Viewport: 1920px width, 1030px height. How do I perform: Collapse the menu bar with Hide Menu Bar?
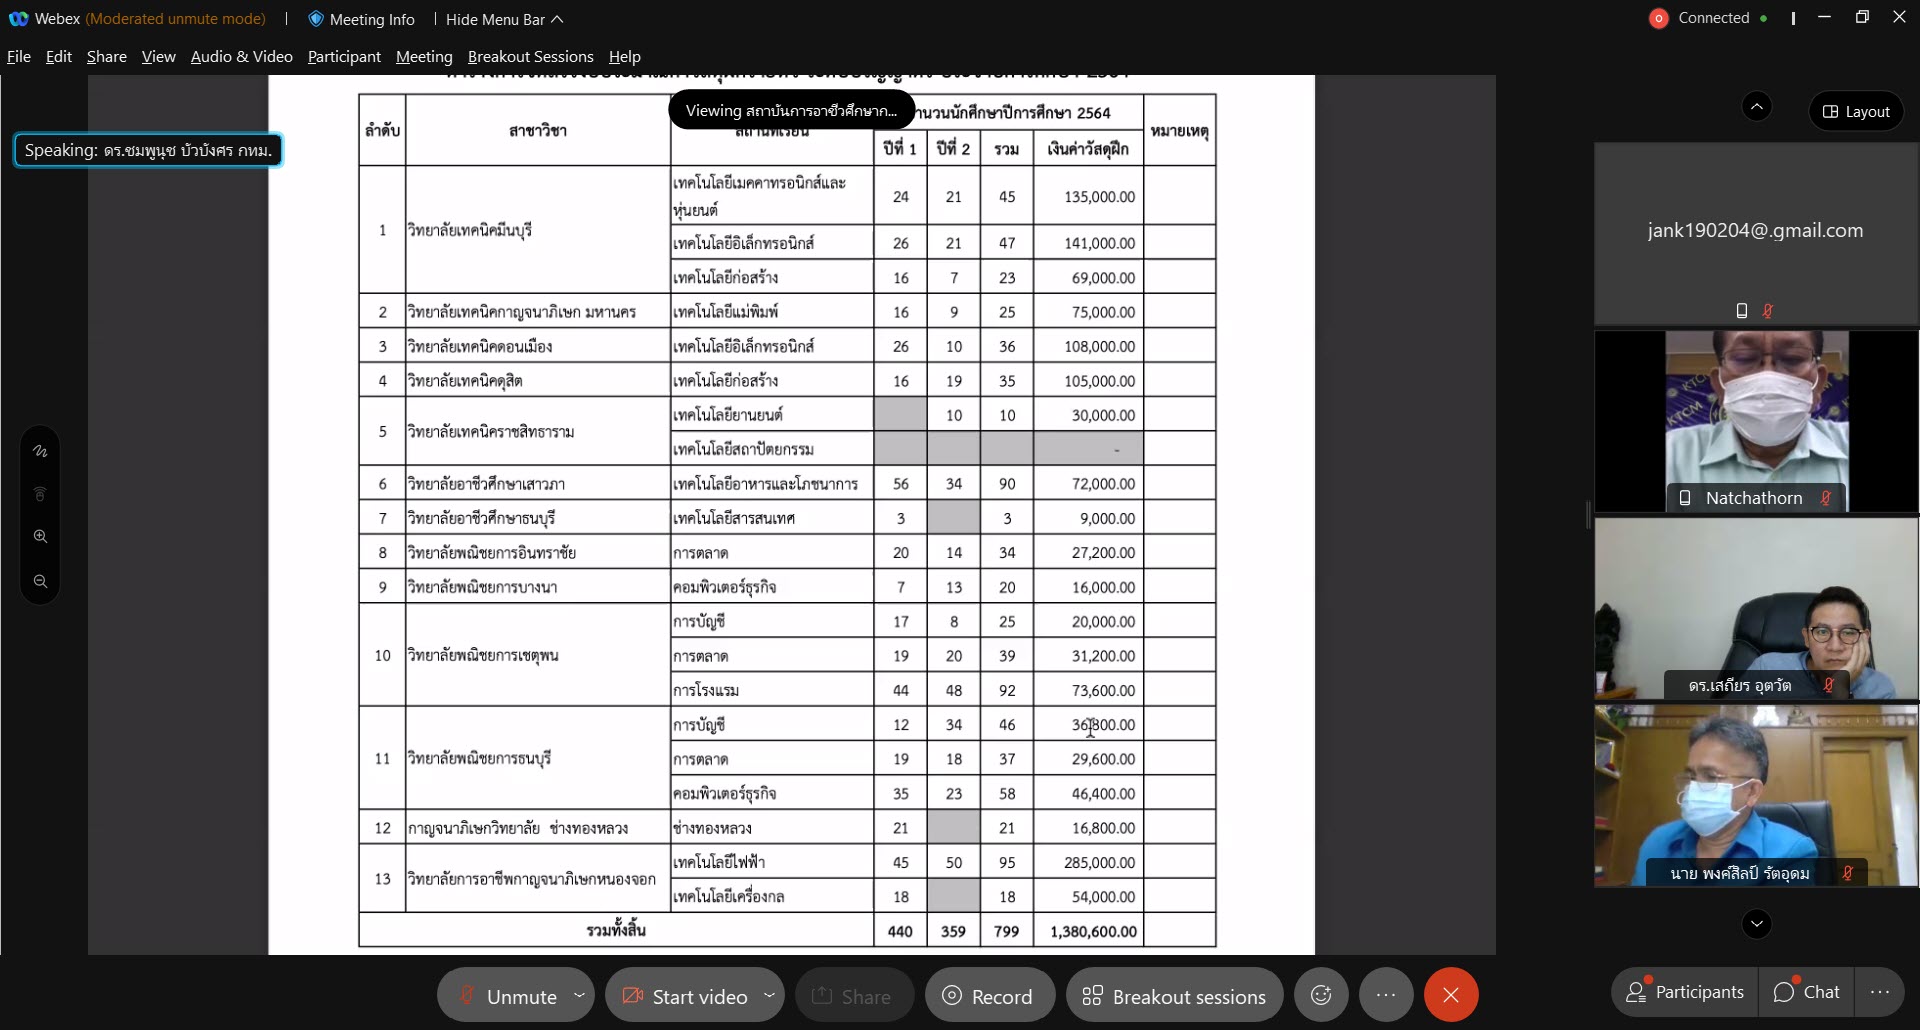click(x=505, y=19)
